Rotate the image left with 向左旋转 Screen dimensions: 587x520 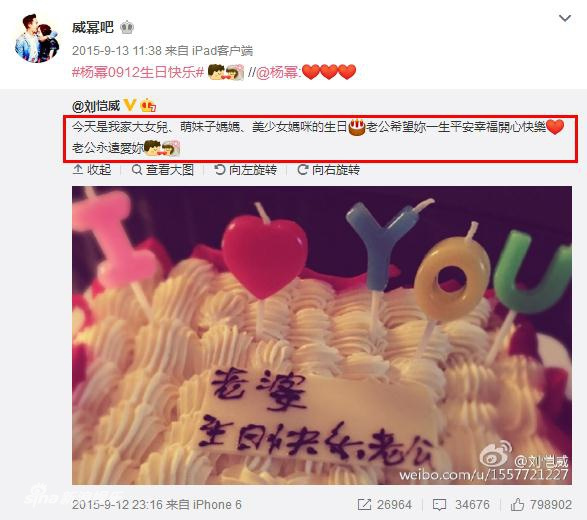245,170
